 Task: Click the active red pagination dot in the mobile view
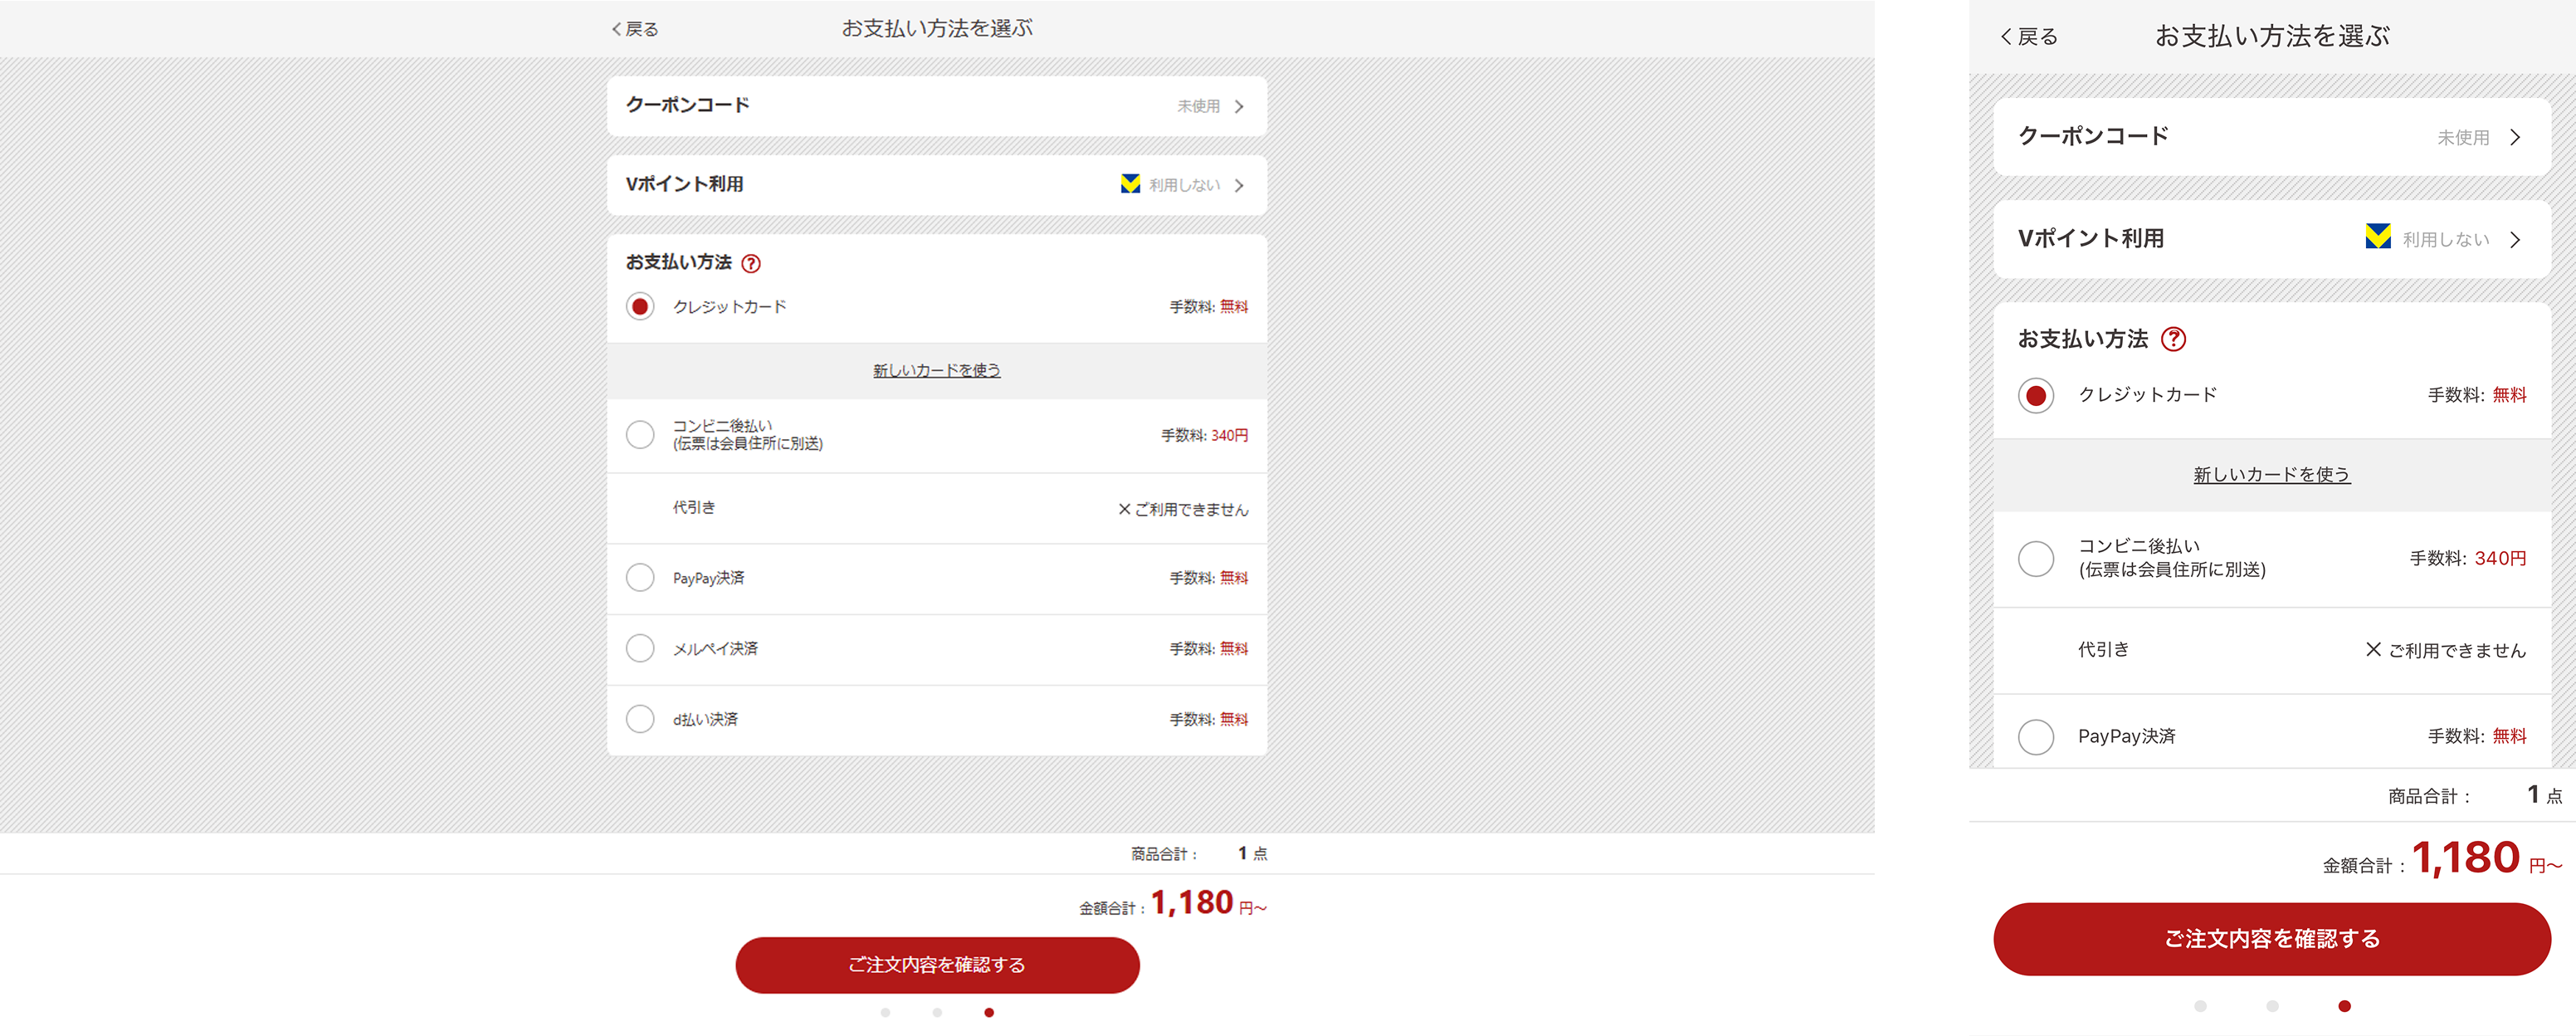click(2344, 1006)
